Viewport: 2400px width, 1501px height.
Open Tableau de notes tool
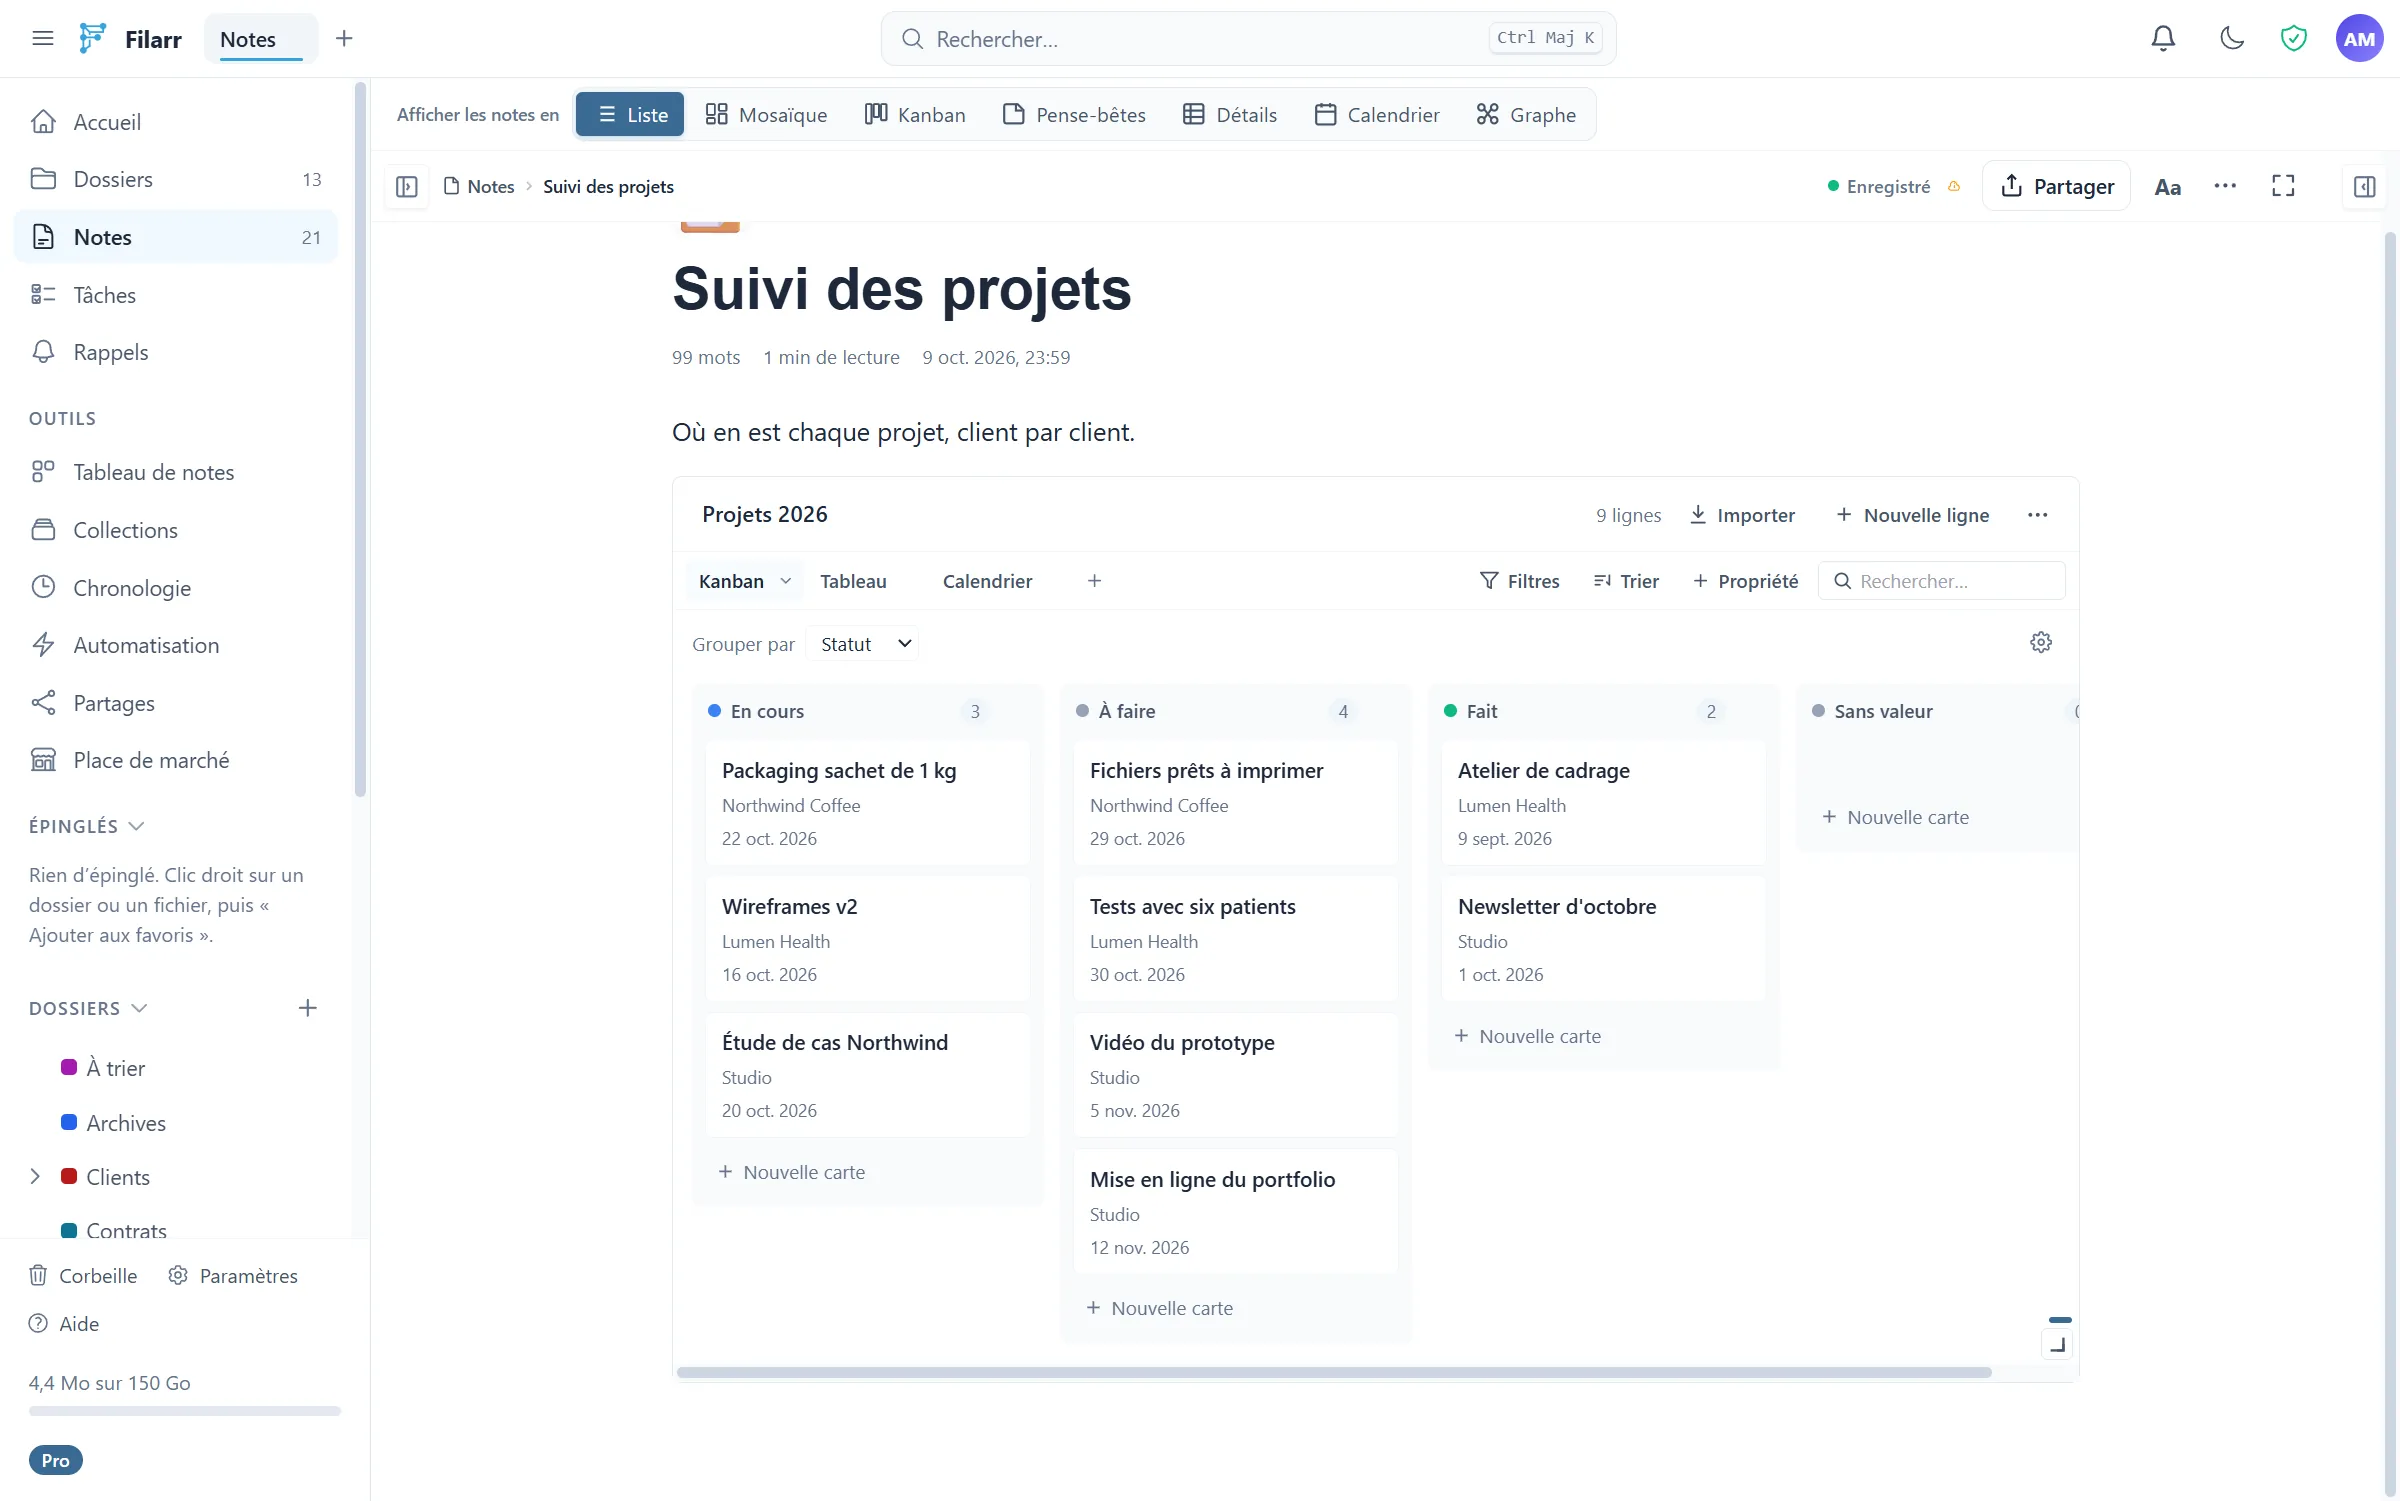(x=176, y=472)
